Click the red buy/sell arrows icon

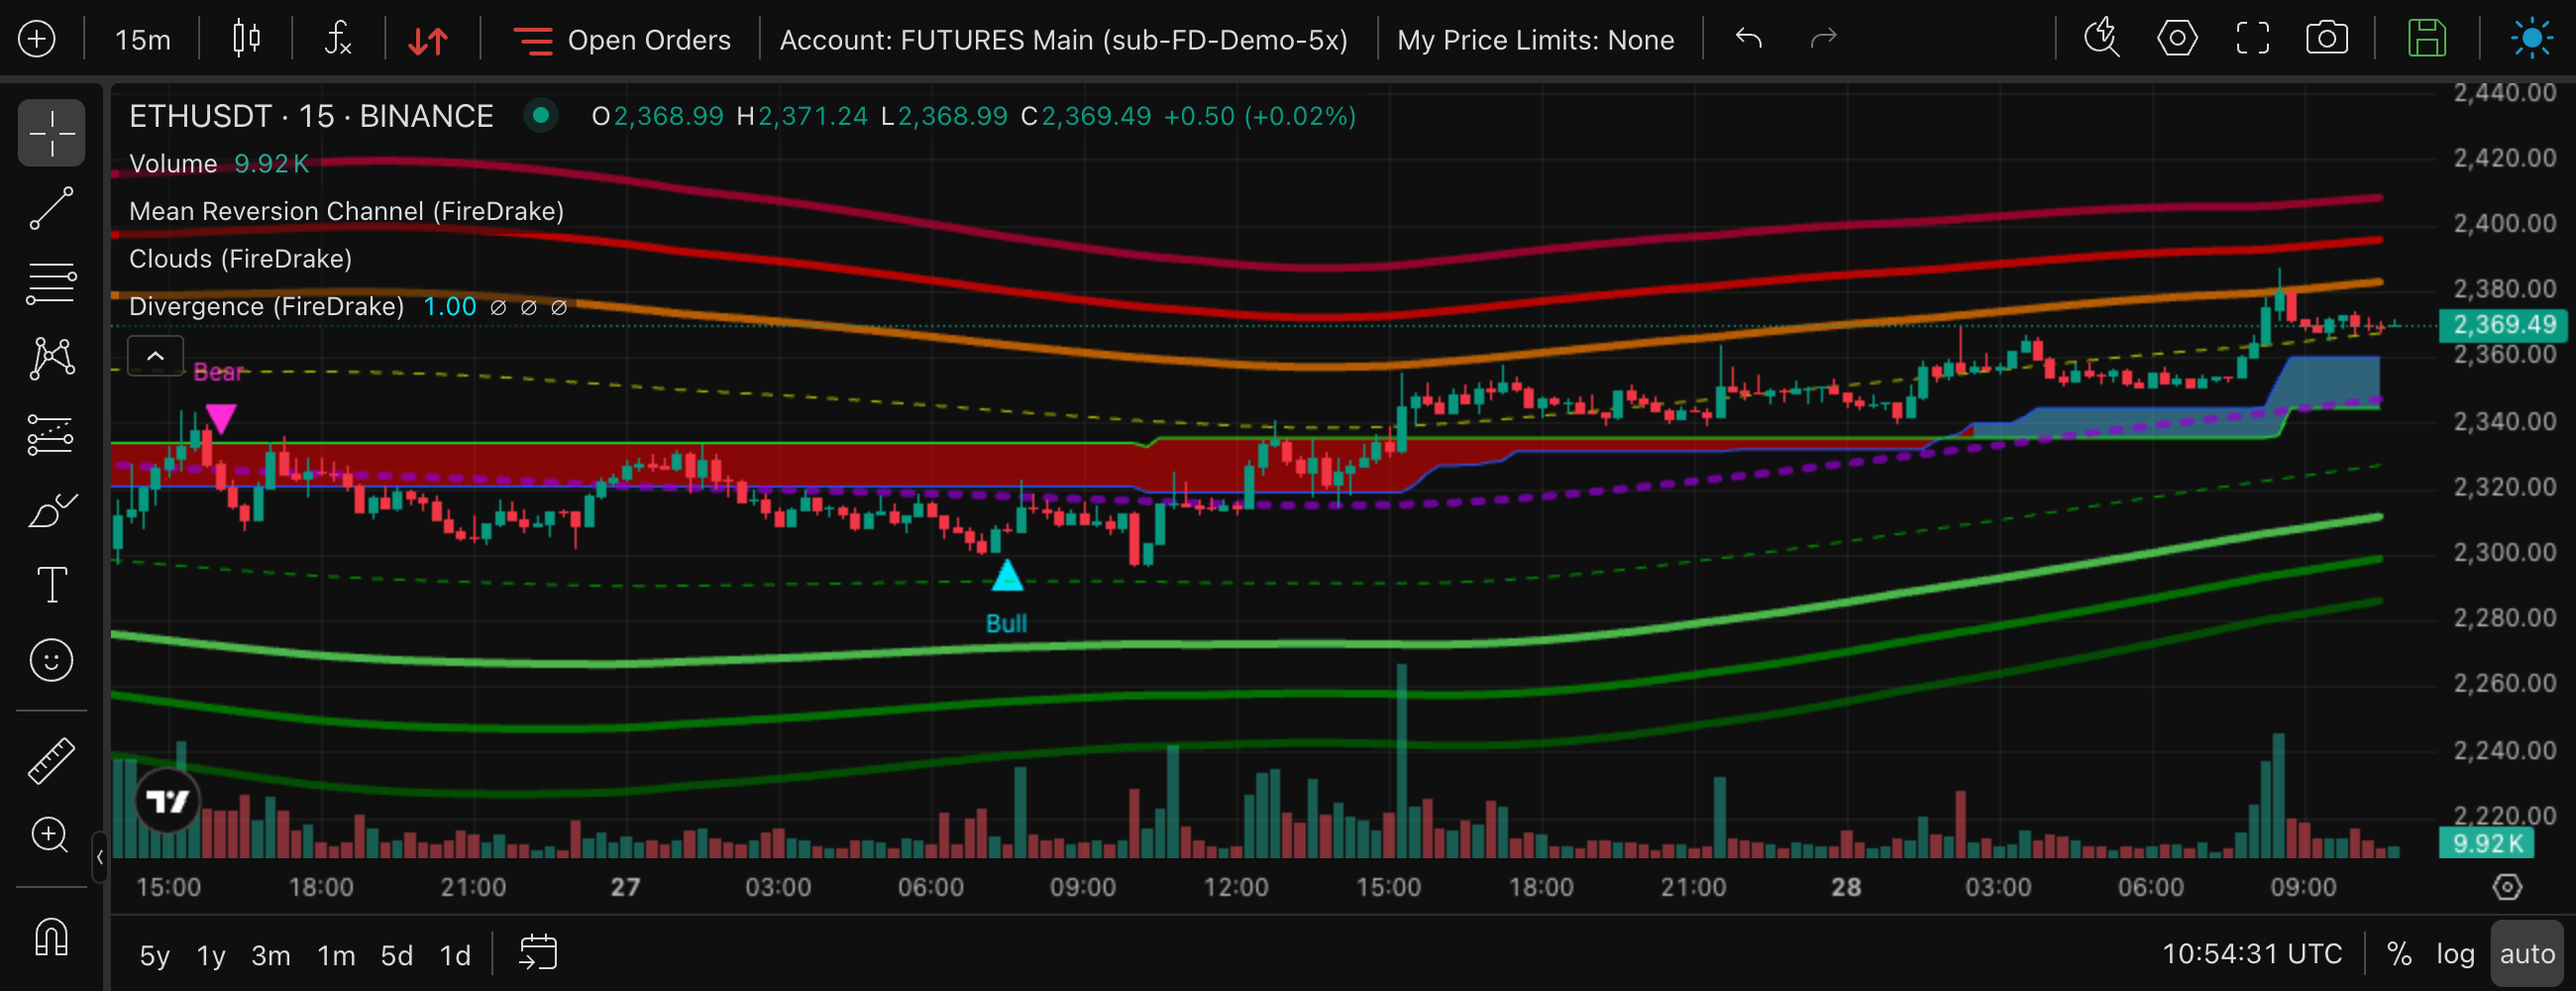pyautogui.click(x=428, y=40)
